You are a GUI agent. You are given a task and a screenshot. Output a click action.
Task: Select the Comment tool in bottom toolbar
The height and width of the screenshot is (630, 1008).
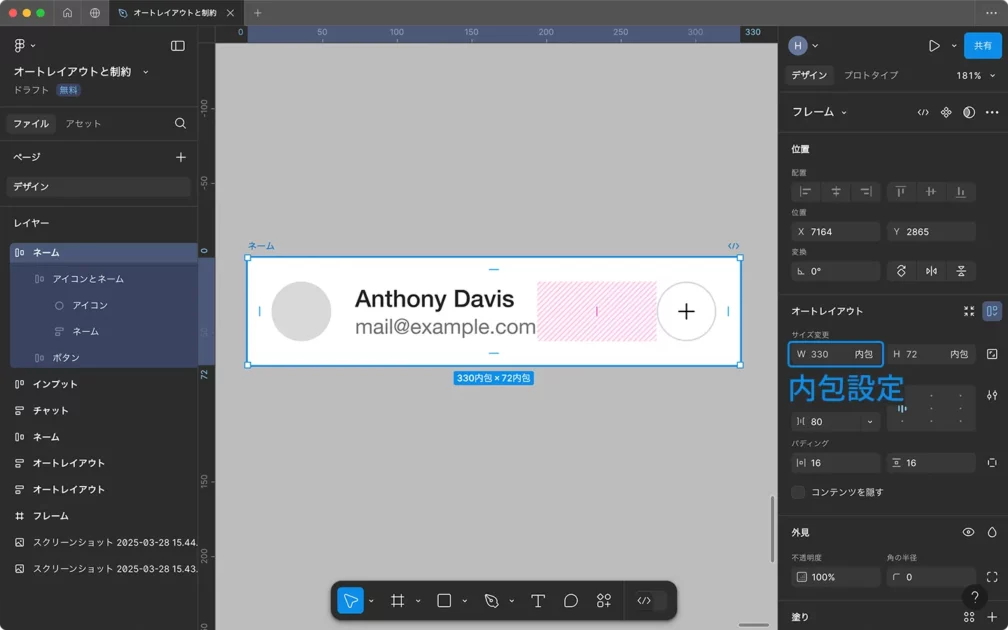click(571, 601)
